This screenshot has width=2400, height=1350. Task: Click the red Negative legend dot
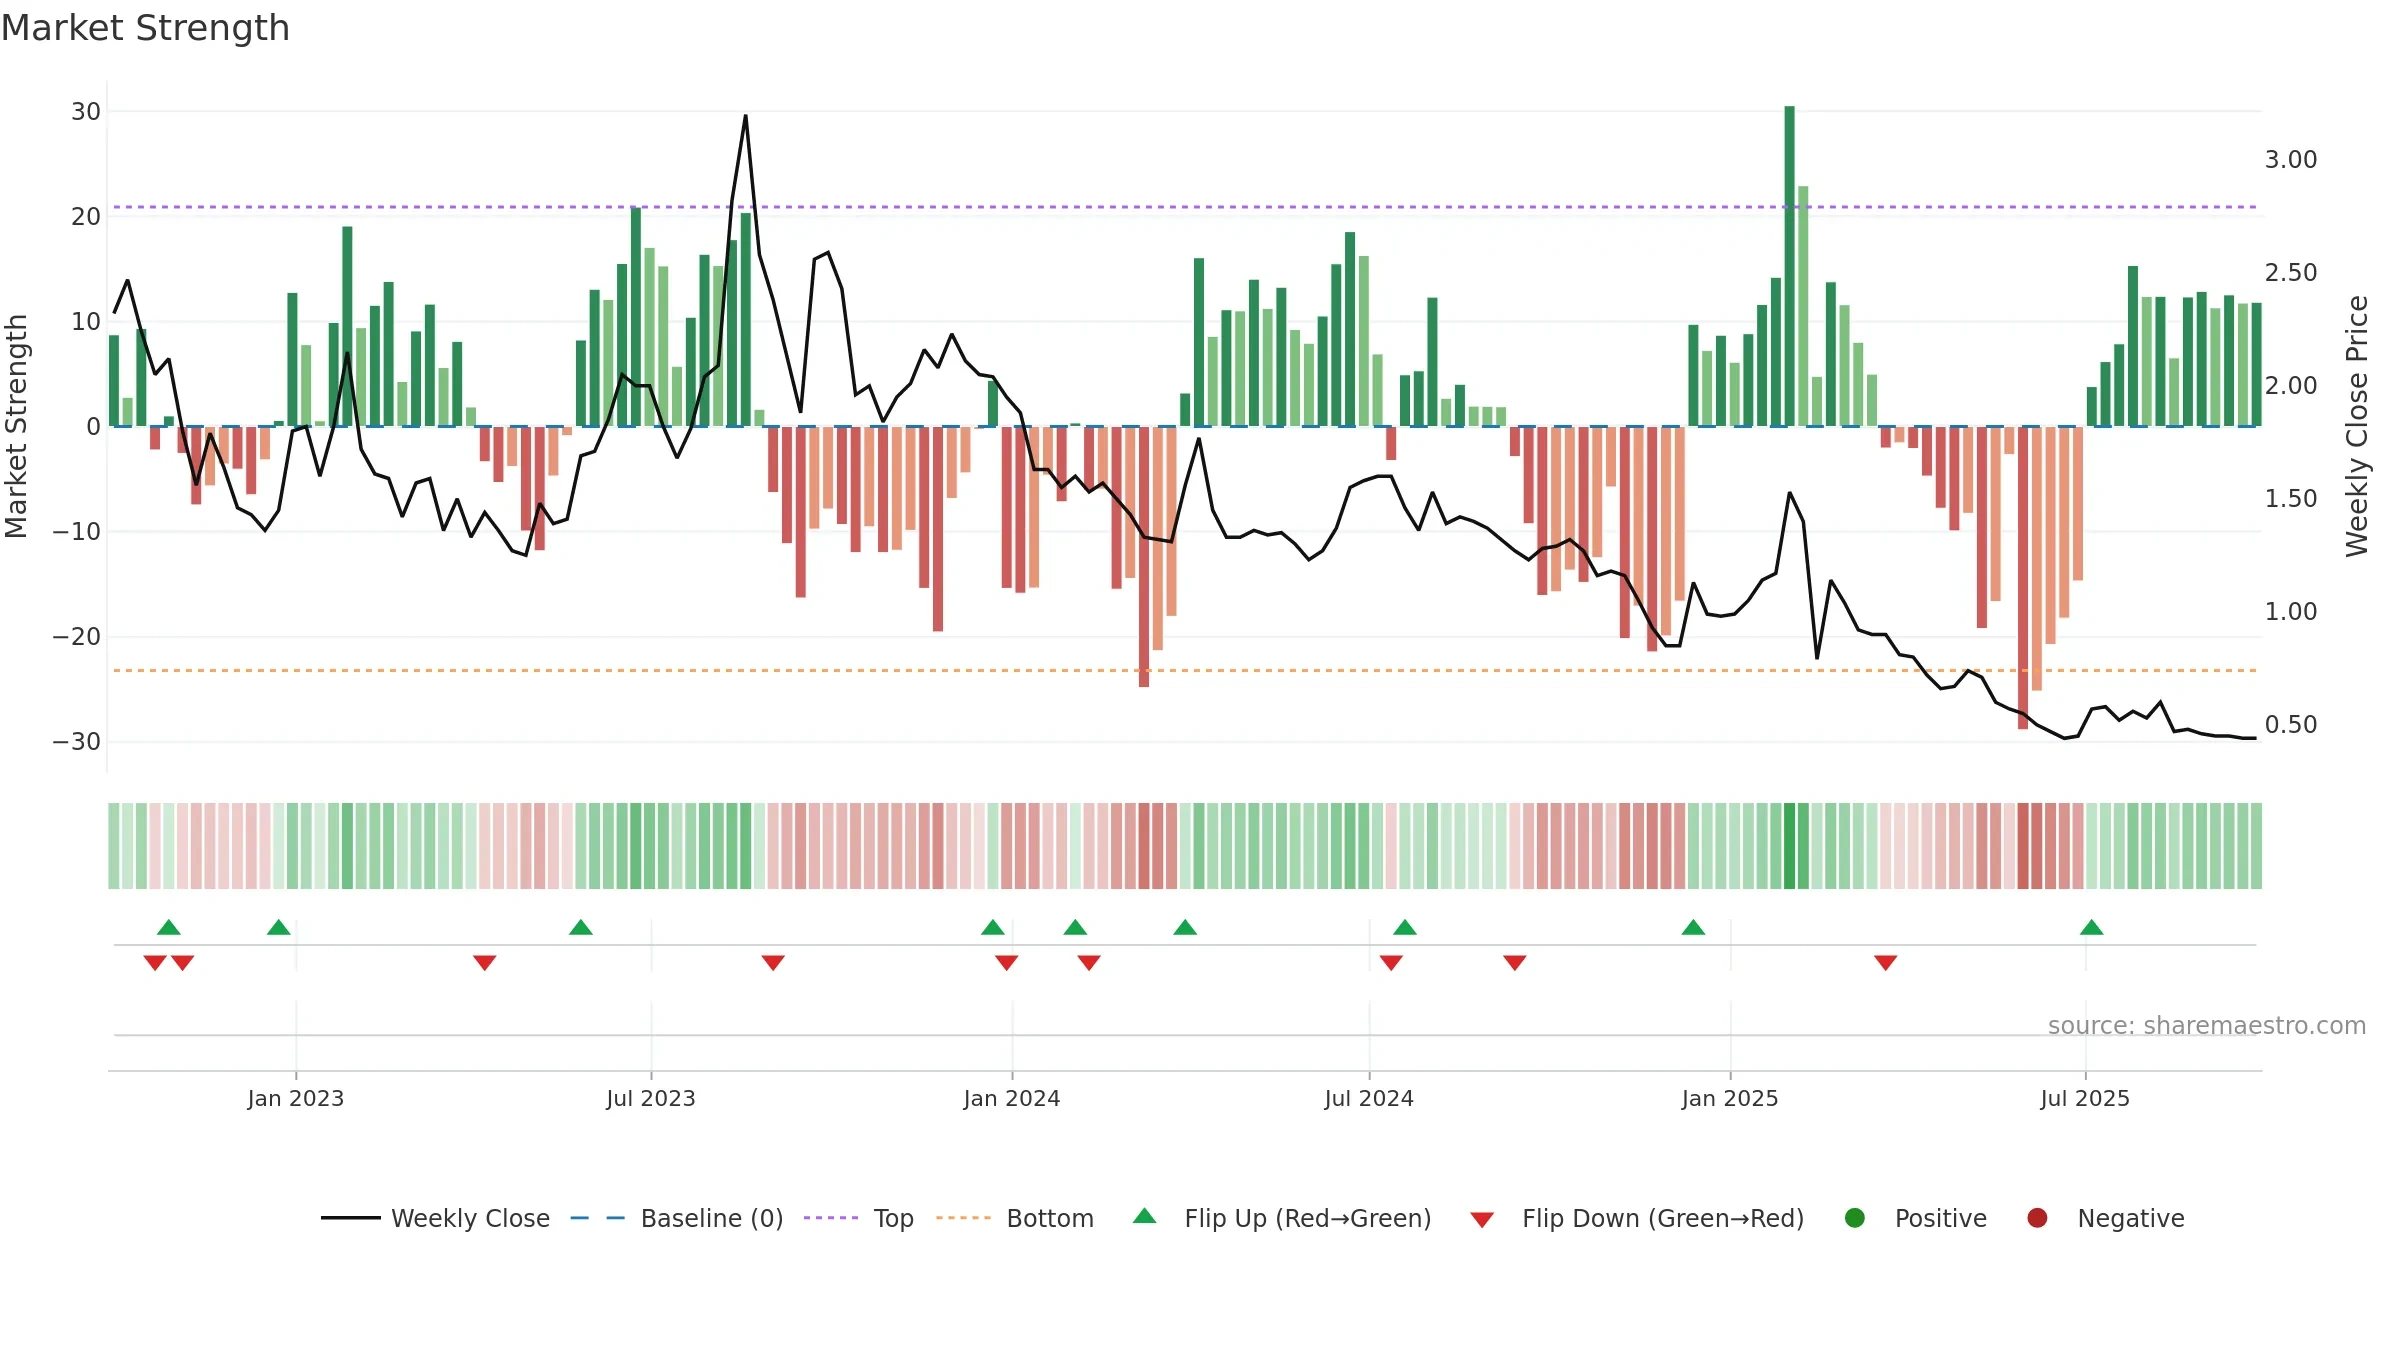click(2037, 1218)
